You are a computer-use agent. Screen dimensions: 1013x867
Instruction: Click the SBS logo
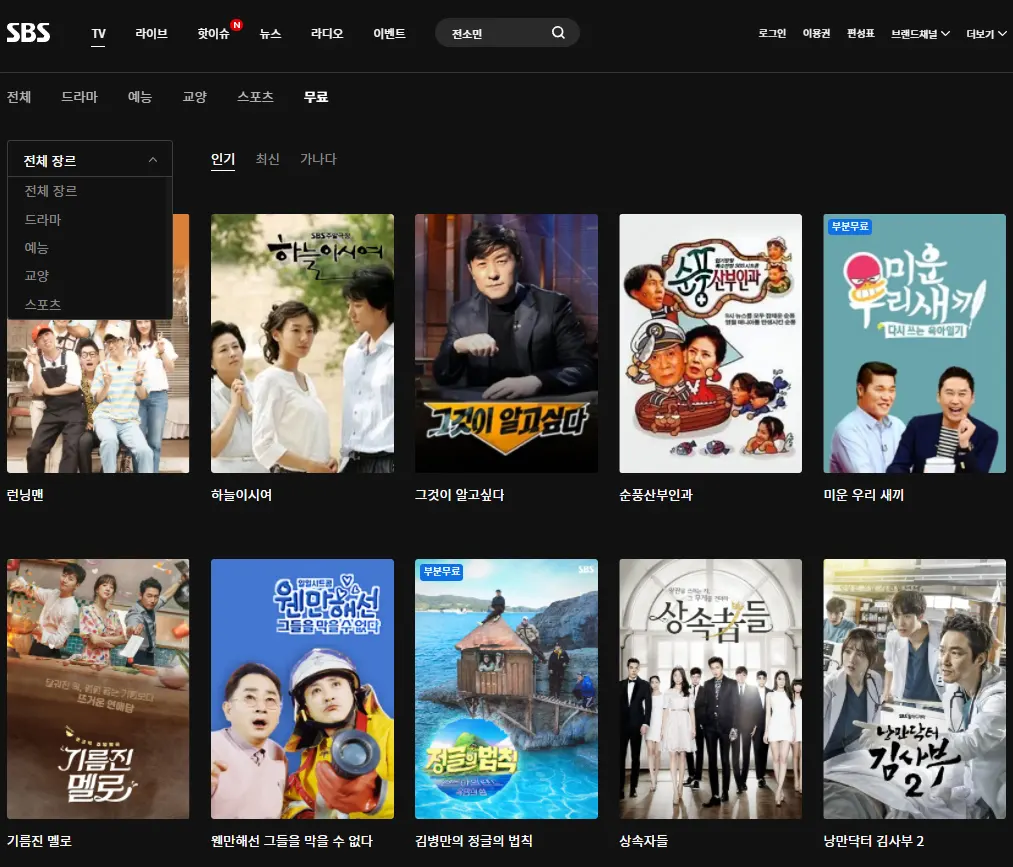click(x=29, y=31)
